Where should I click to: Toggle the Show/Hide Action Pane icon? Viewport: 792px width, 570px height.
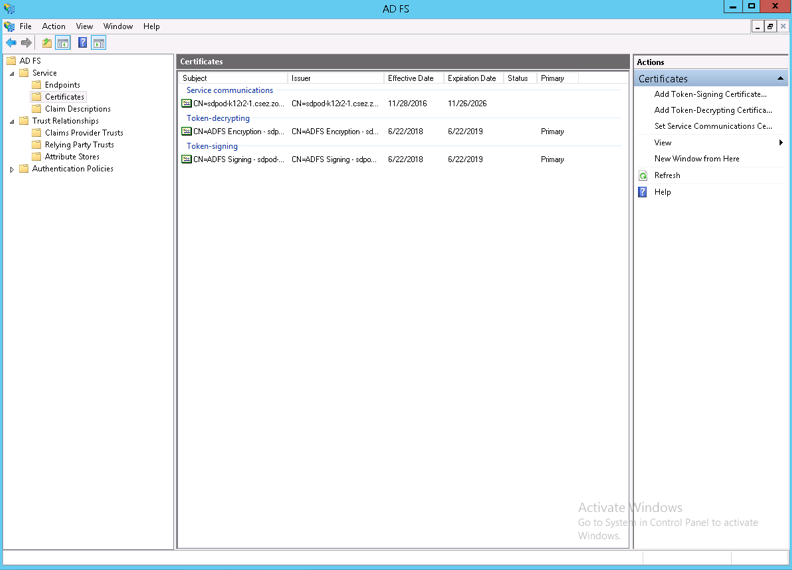pos(99,43)
